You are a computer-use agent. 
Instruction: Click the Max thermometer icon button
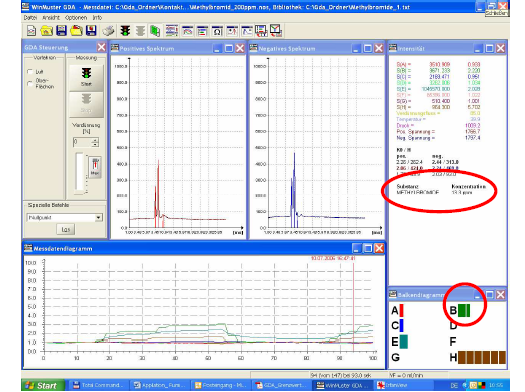(x=95, y=167)
